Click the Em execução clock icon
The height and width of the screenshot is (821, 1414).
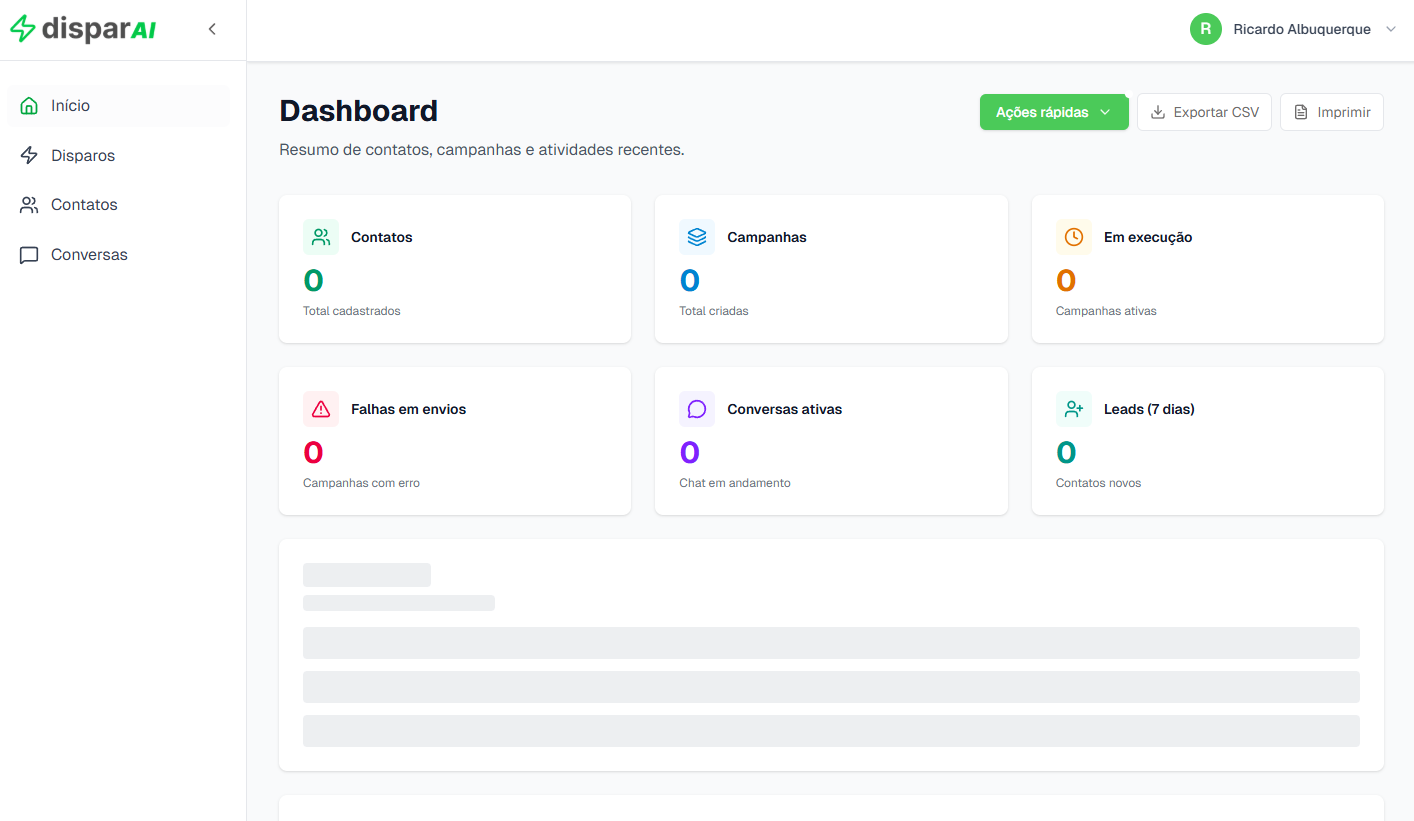coord(1073,237)
